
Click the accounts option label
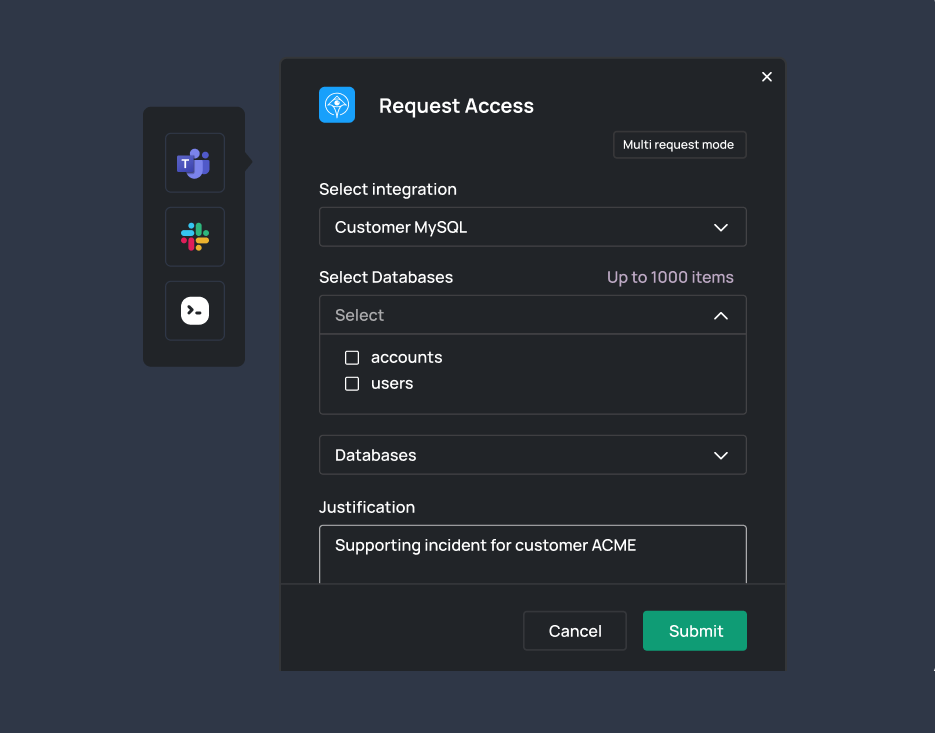(x=406, y=358)
